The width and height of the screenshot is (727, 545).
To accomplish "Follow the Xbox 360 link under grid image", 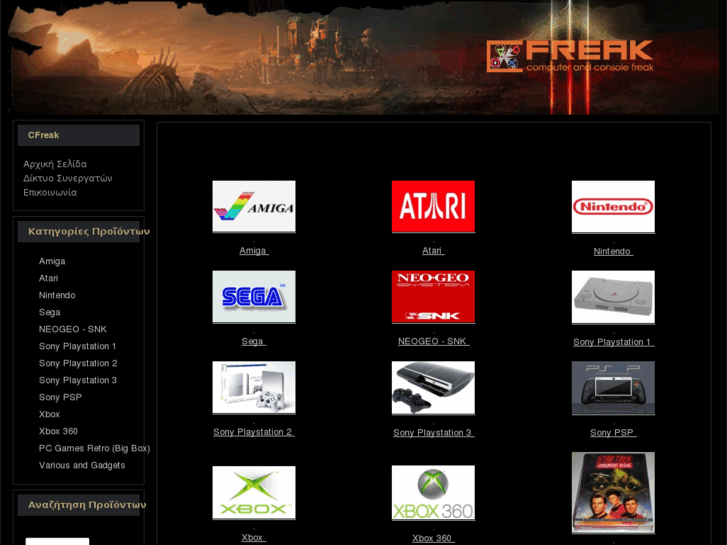I will tap(433, 538).
